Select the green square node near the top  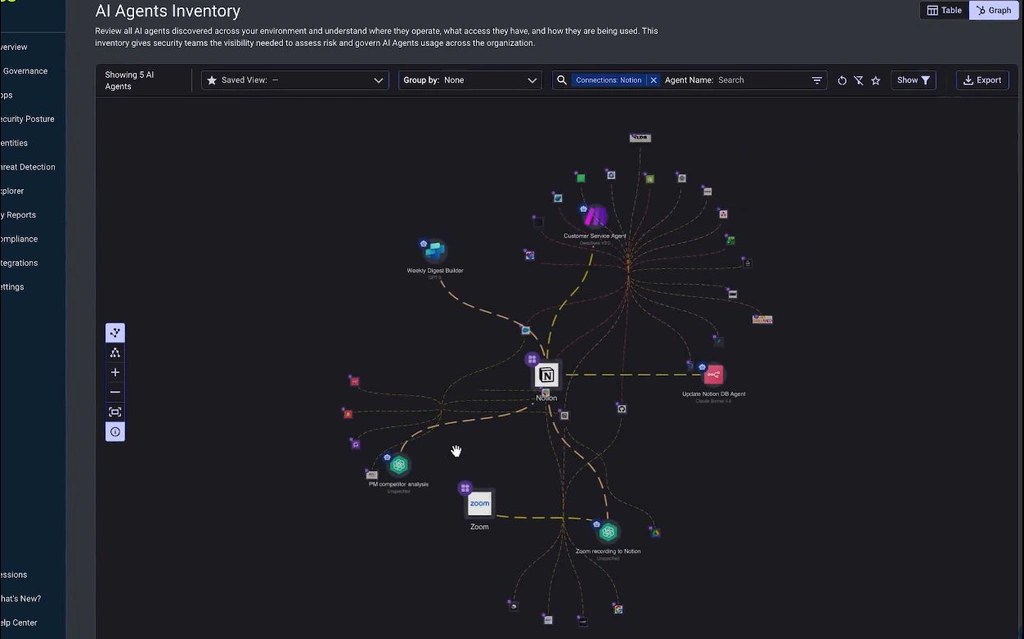581,178
